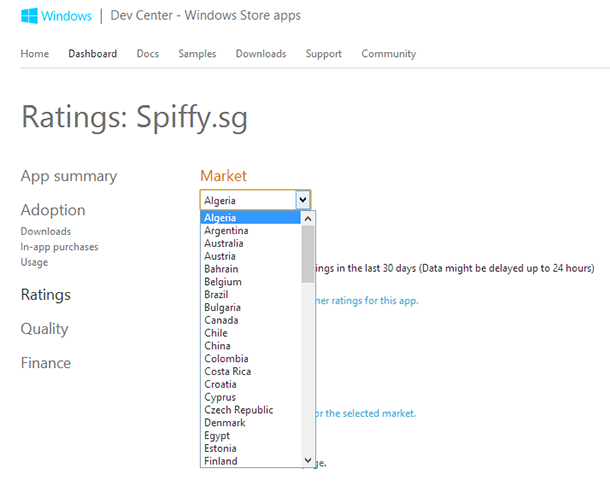Choose Denmark from the market list
Viewport: 610px width, 486px height.
click(x=251, y=423)
